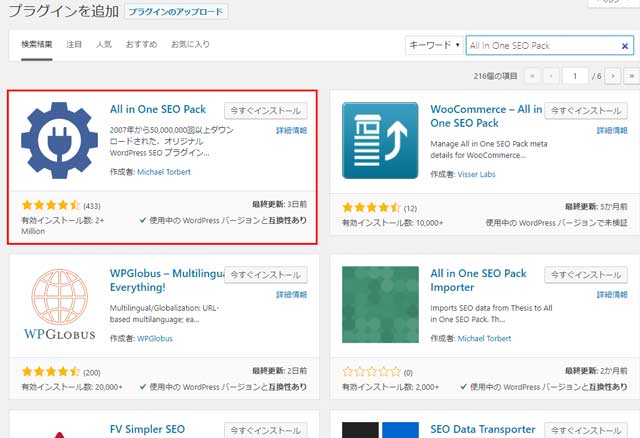Install WPGlobus plugin now

click(266, 275)
